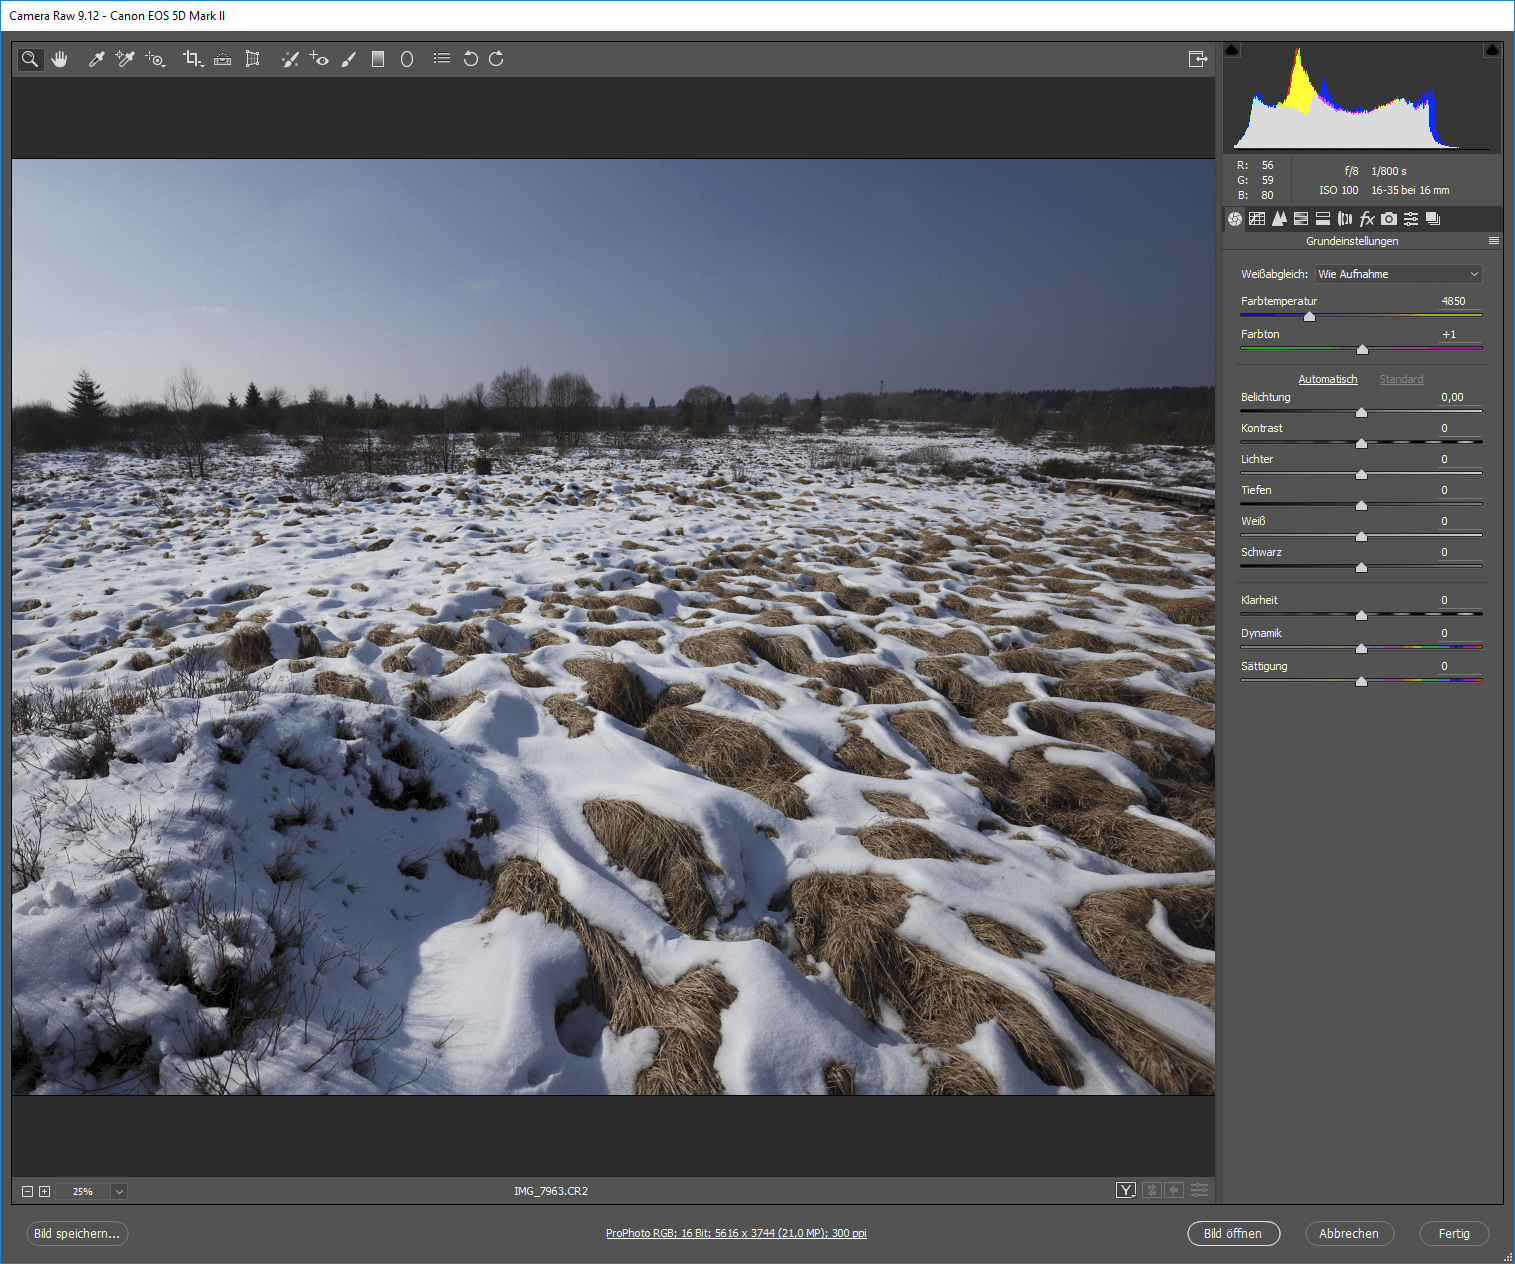
Task: Click the Sättigung slider handle
Action: [x=1361, y=681]
